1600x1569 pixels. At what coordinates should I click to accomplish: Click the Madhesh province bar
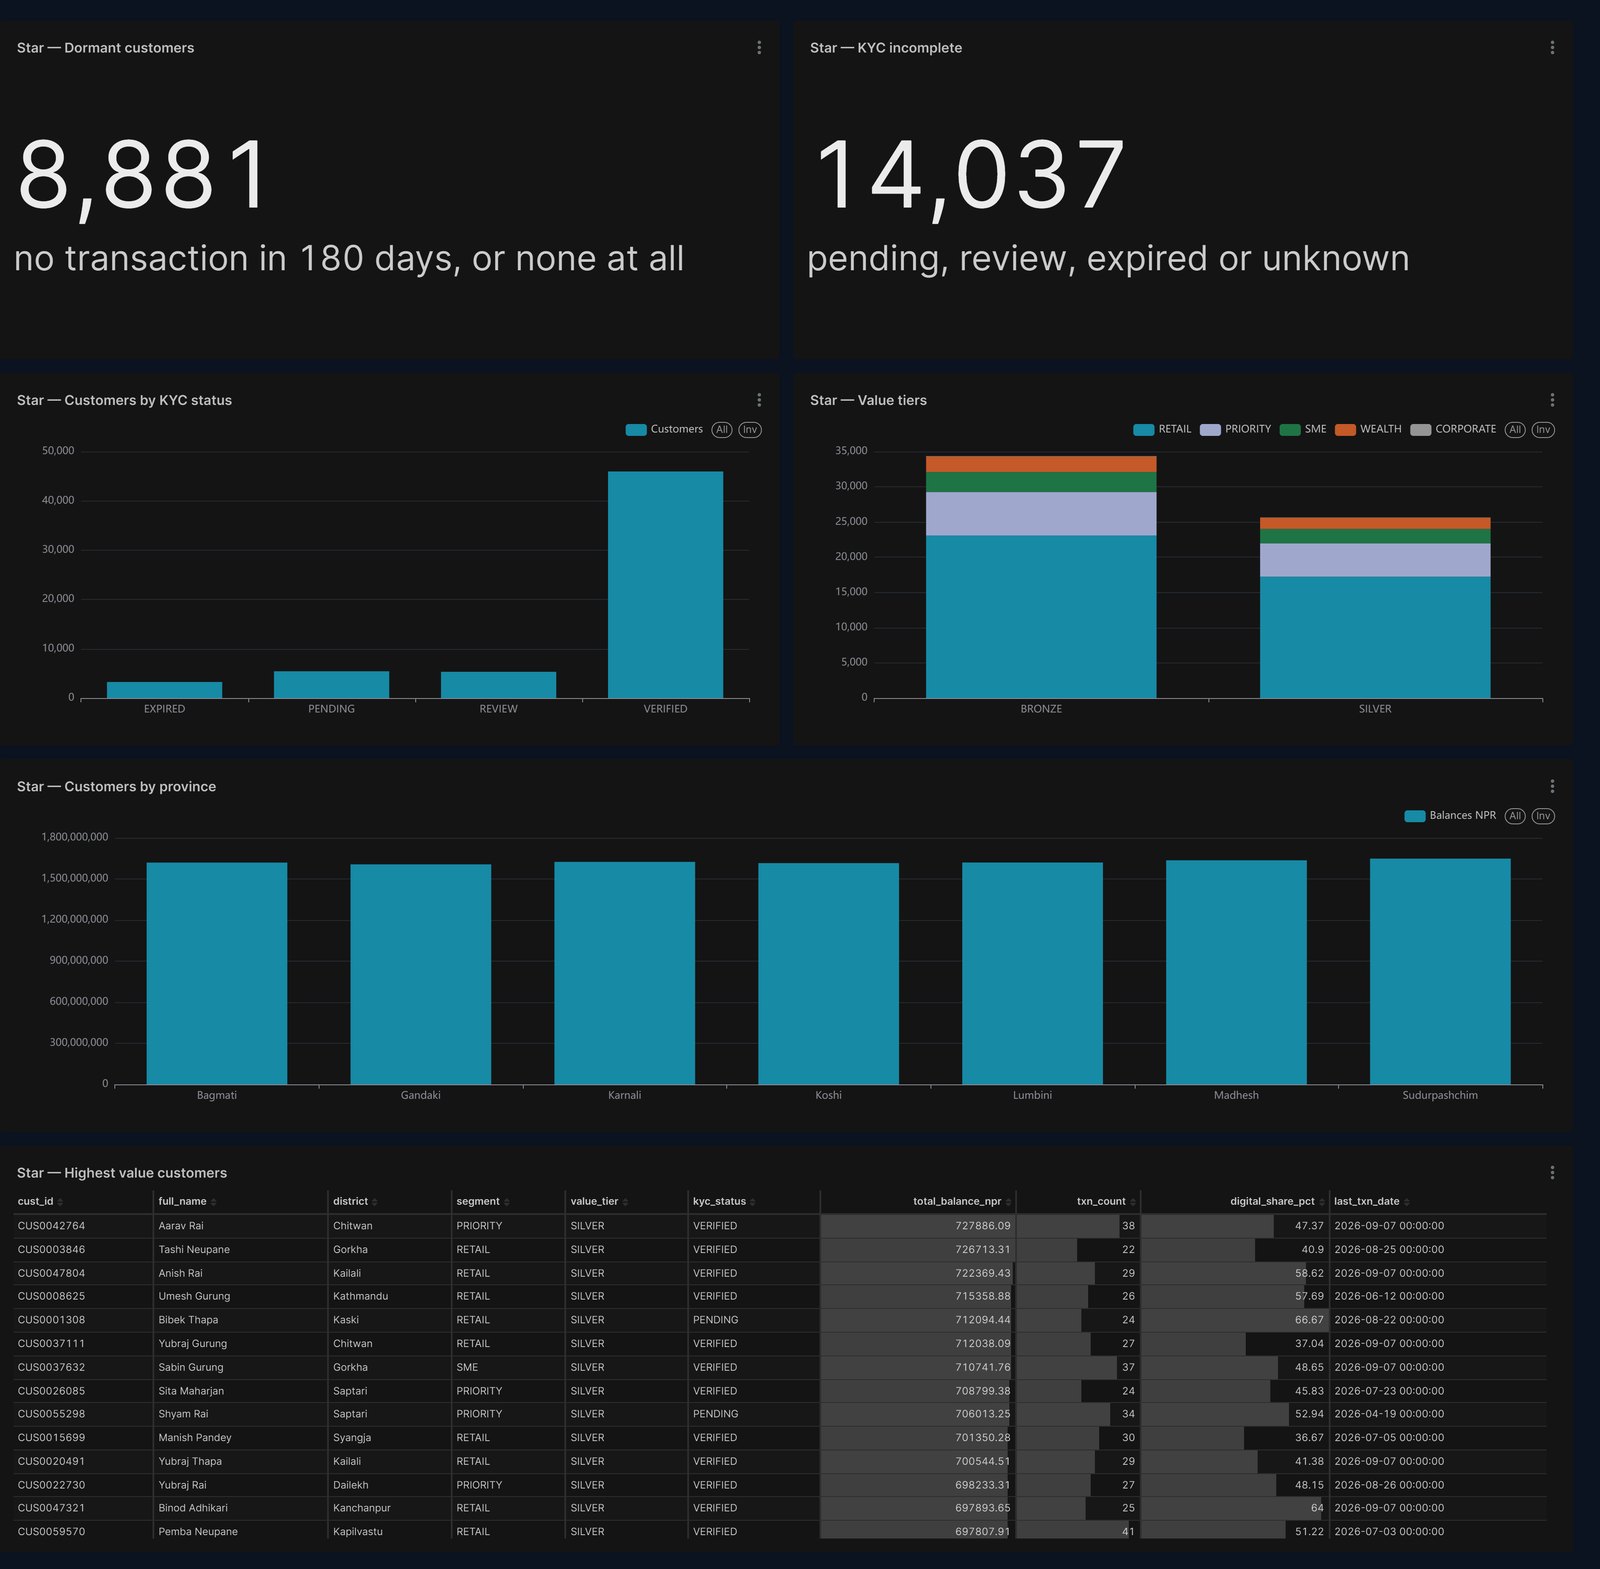(1236, 972)
